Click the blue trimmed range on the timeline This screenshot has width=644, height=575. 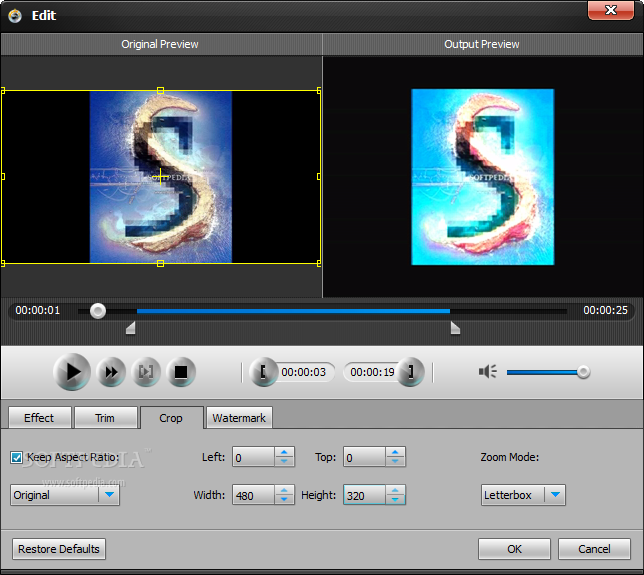coord(293,311)
